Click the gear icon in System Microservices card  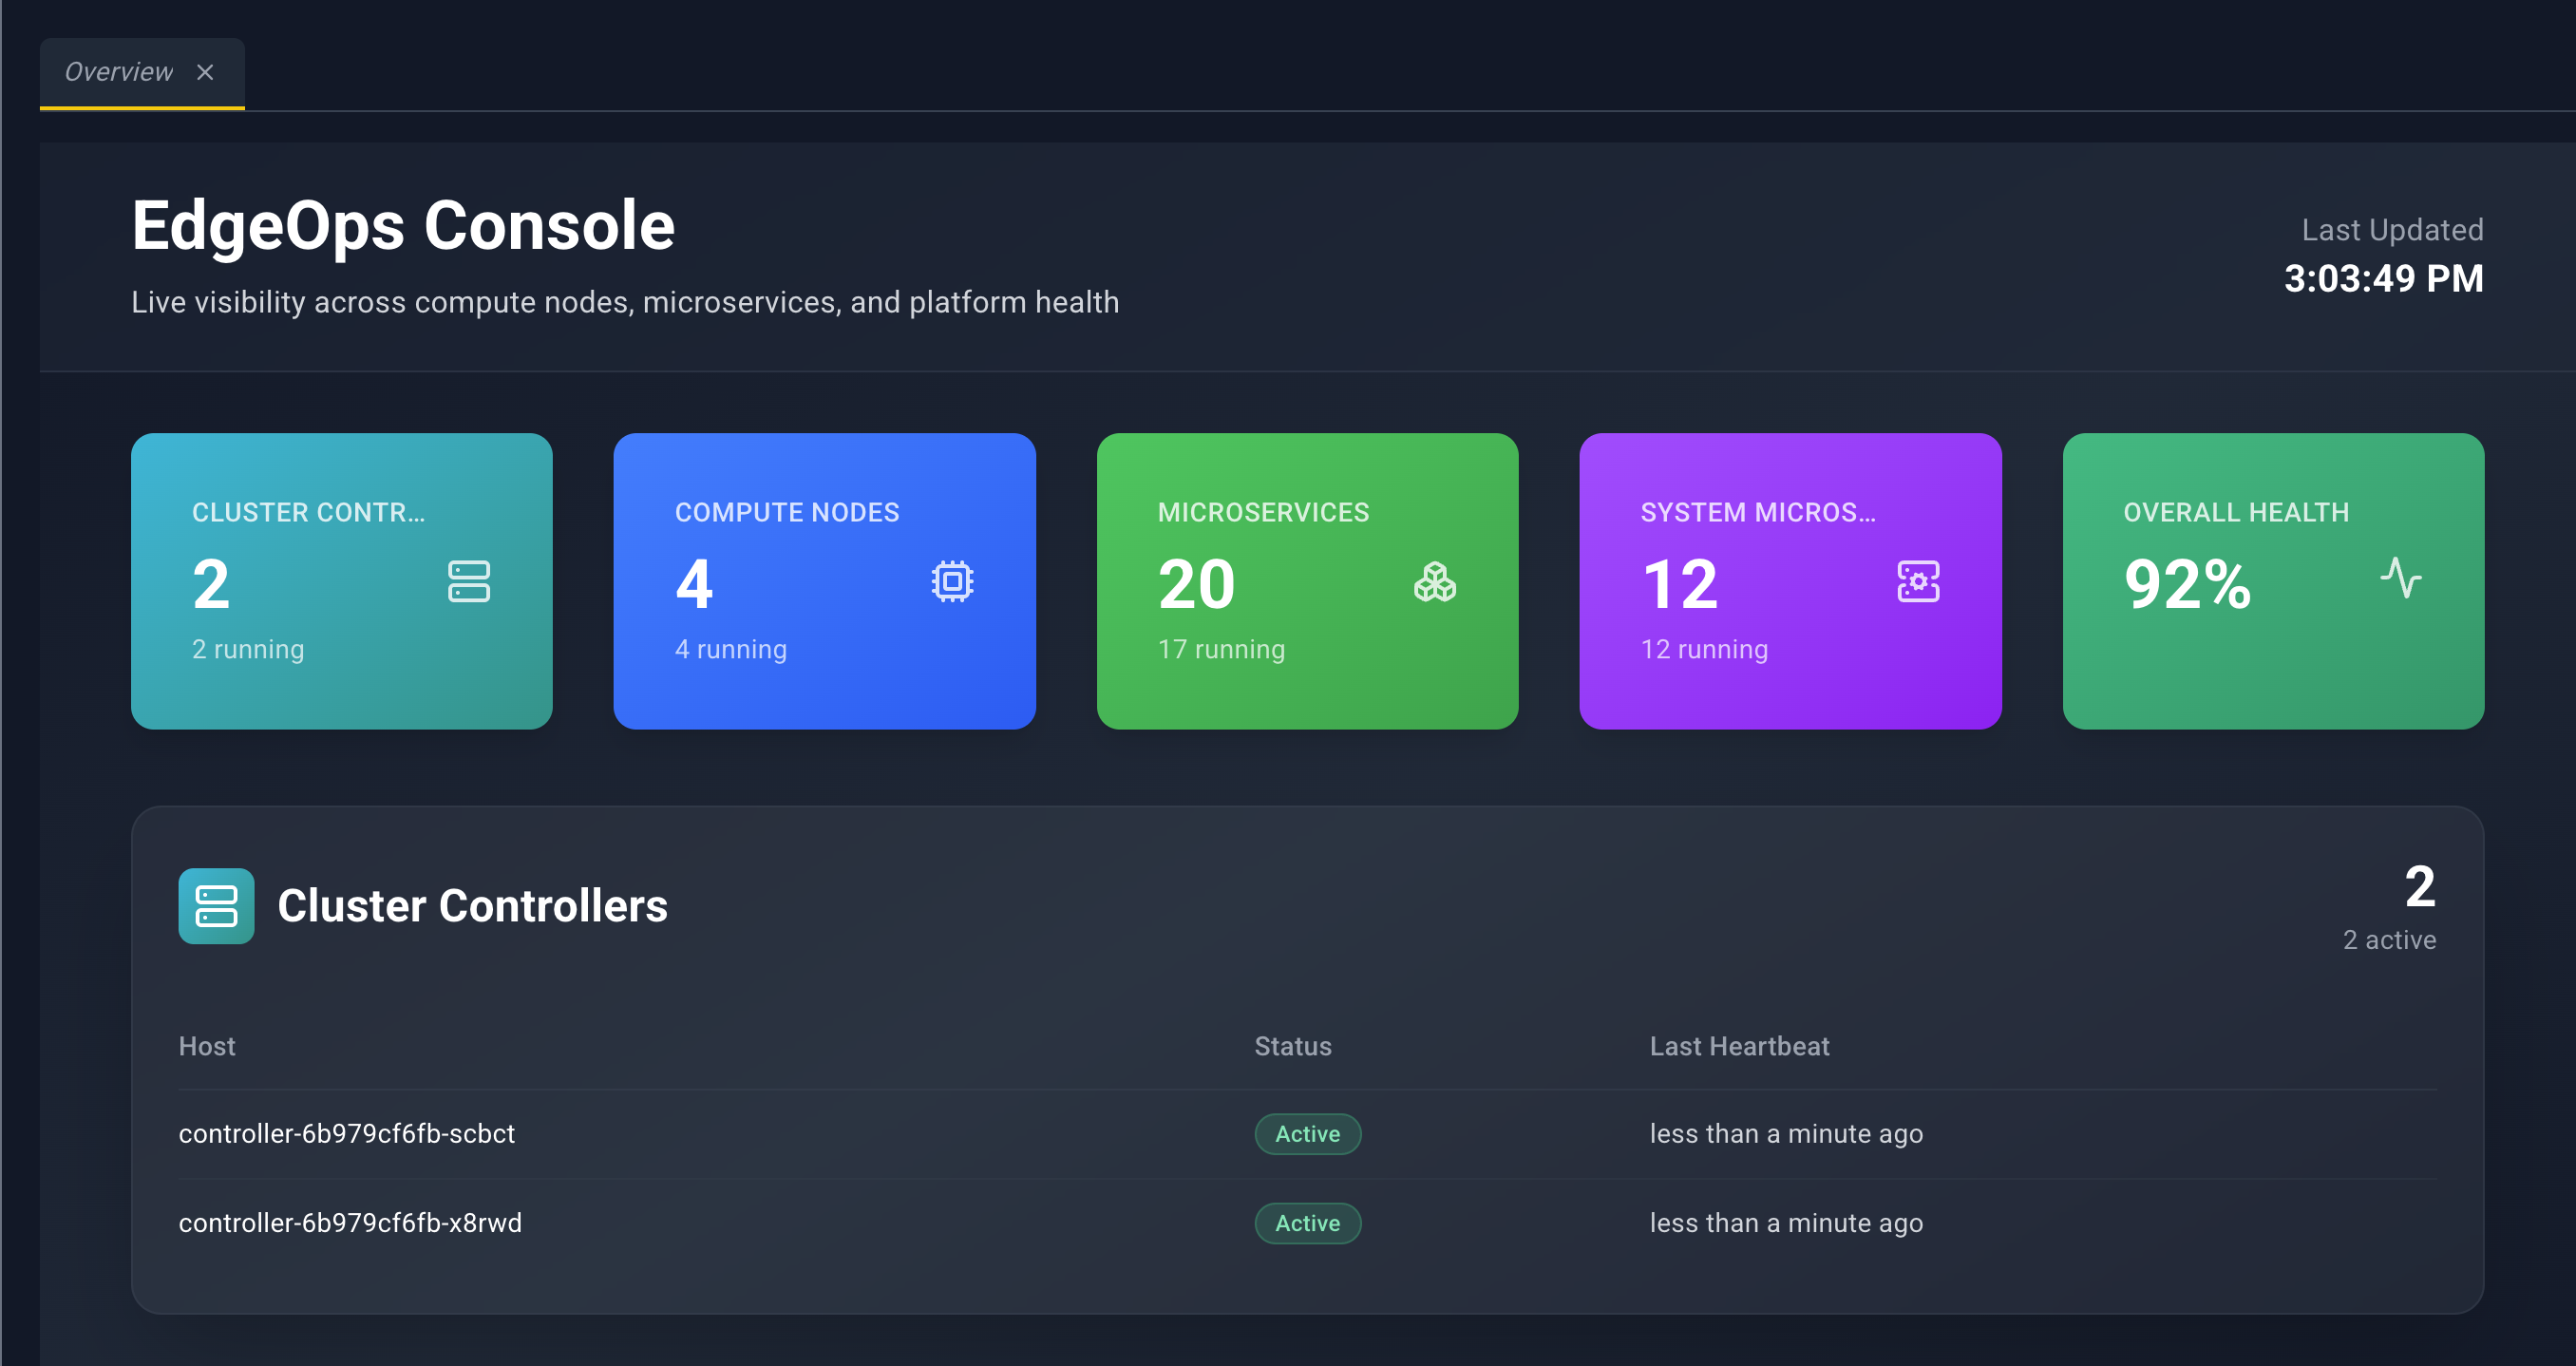[x=1918, y=581]
